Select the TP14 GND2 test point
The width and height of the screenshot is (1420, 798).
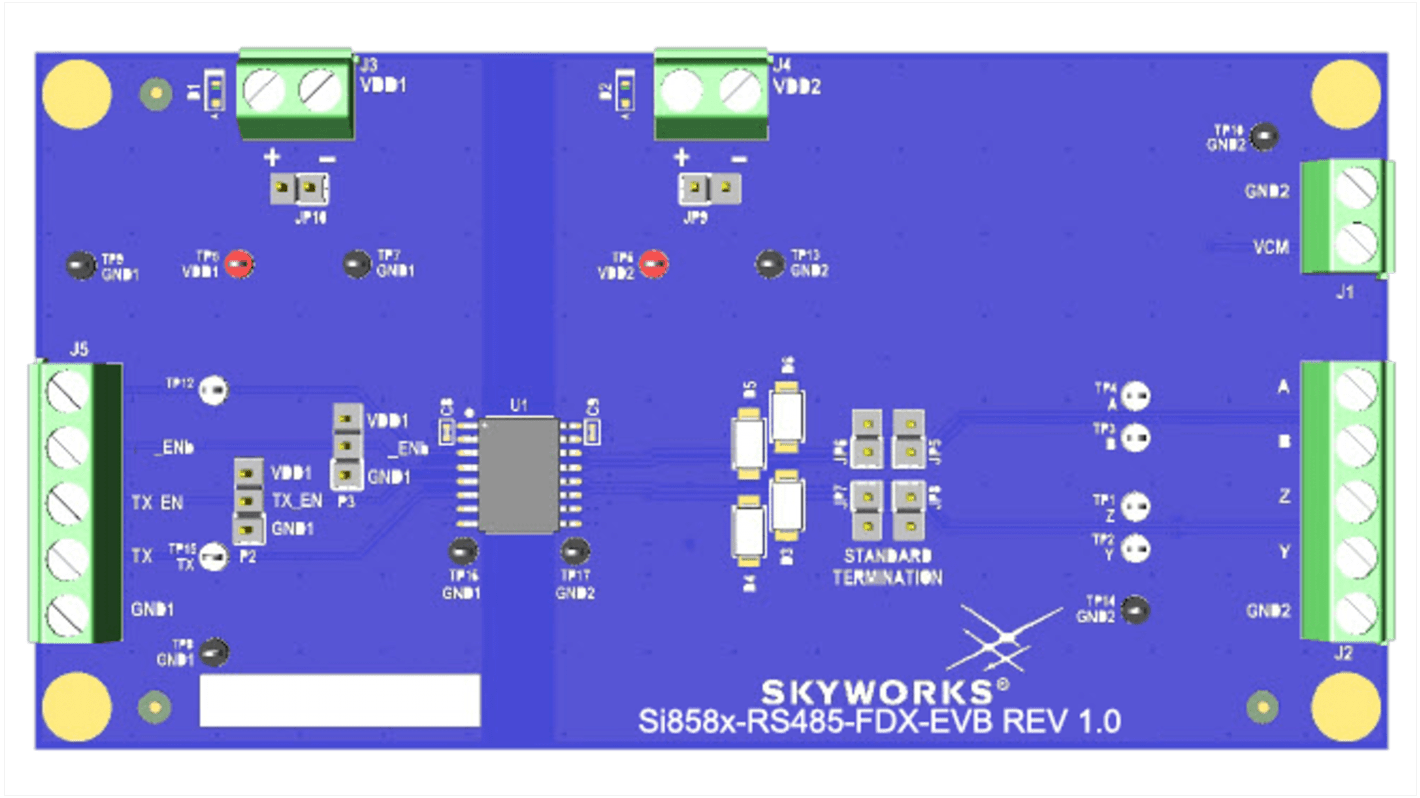coord(1133,609)
